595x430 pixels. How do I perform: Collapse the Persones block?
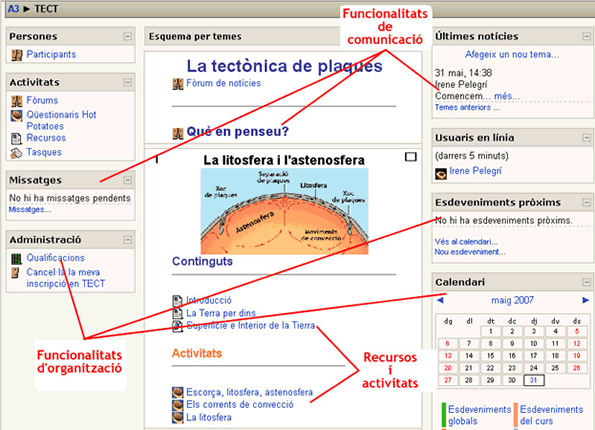coord(128,36)
